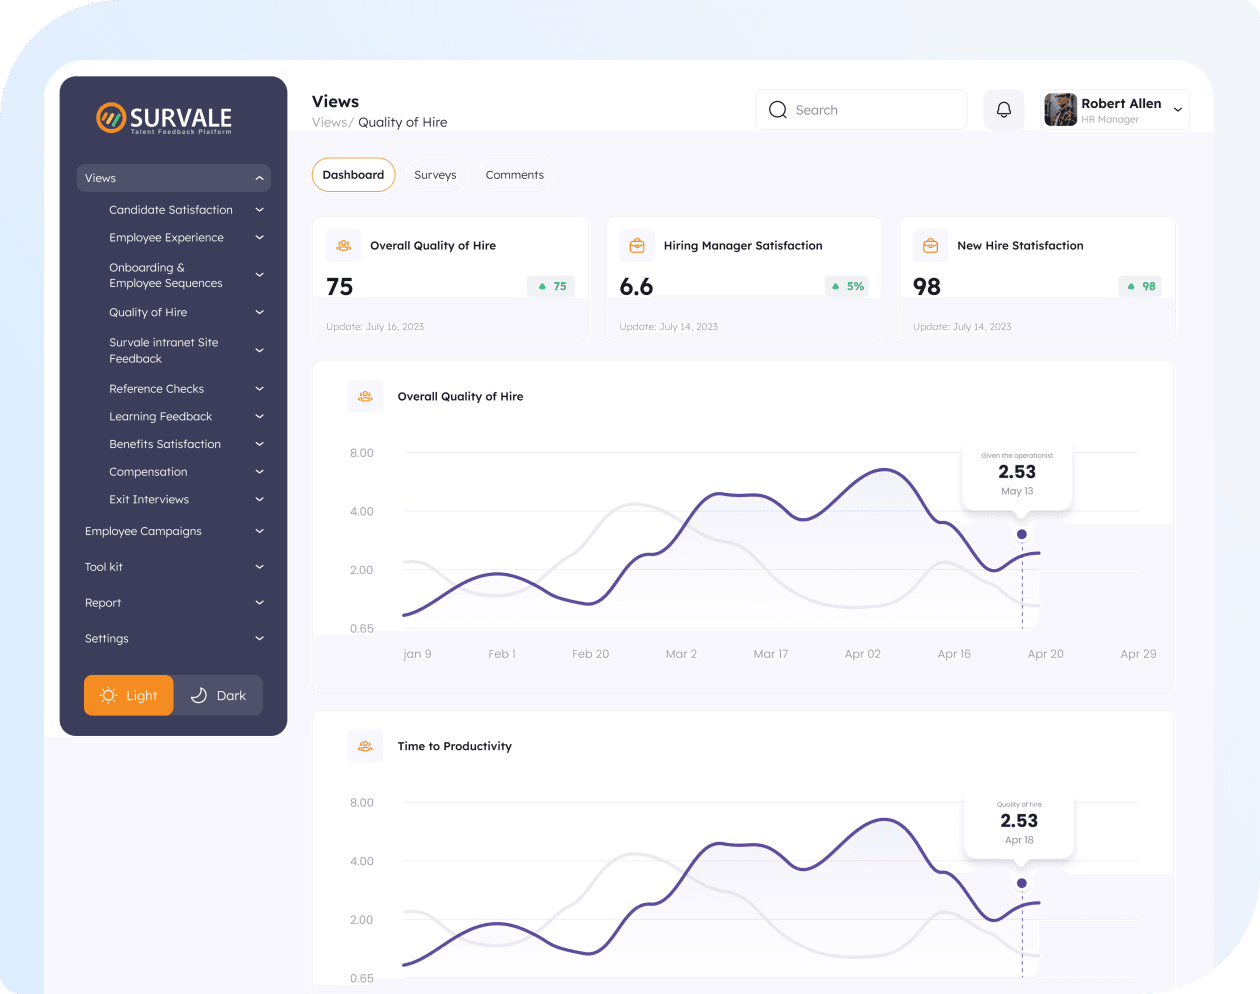Click the Overall Quality of Hire chart icon
The image size is (1260, 994).
(x=365, y=396)
